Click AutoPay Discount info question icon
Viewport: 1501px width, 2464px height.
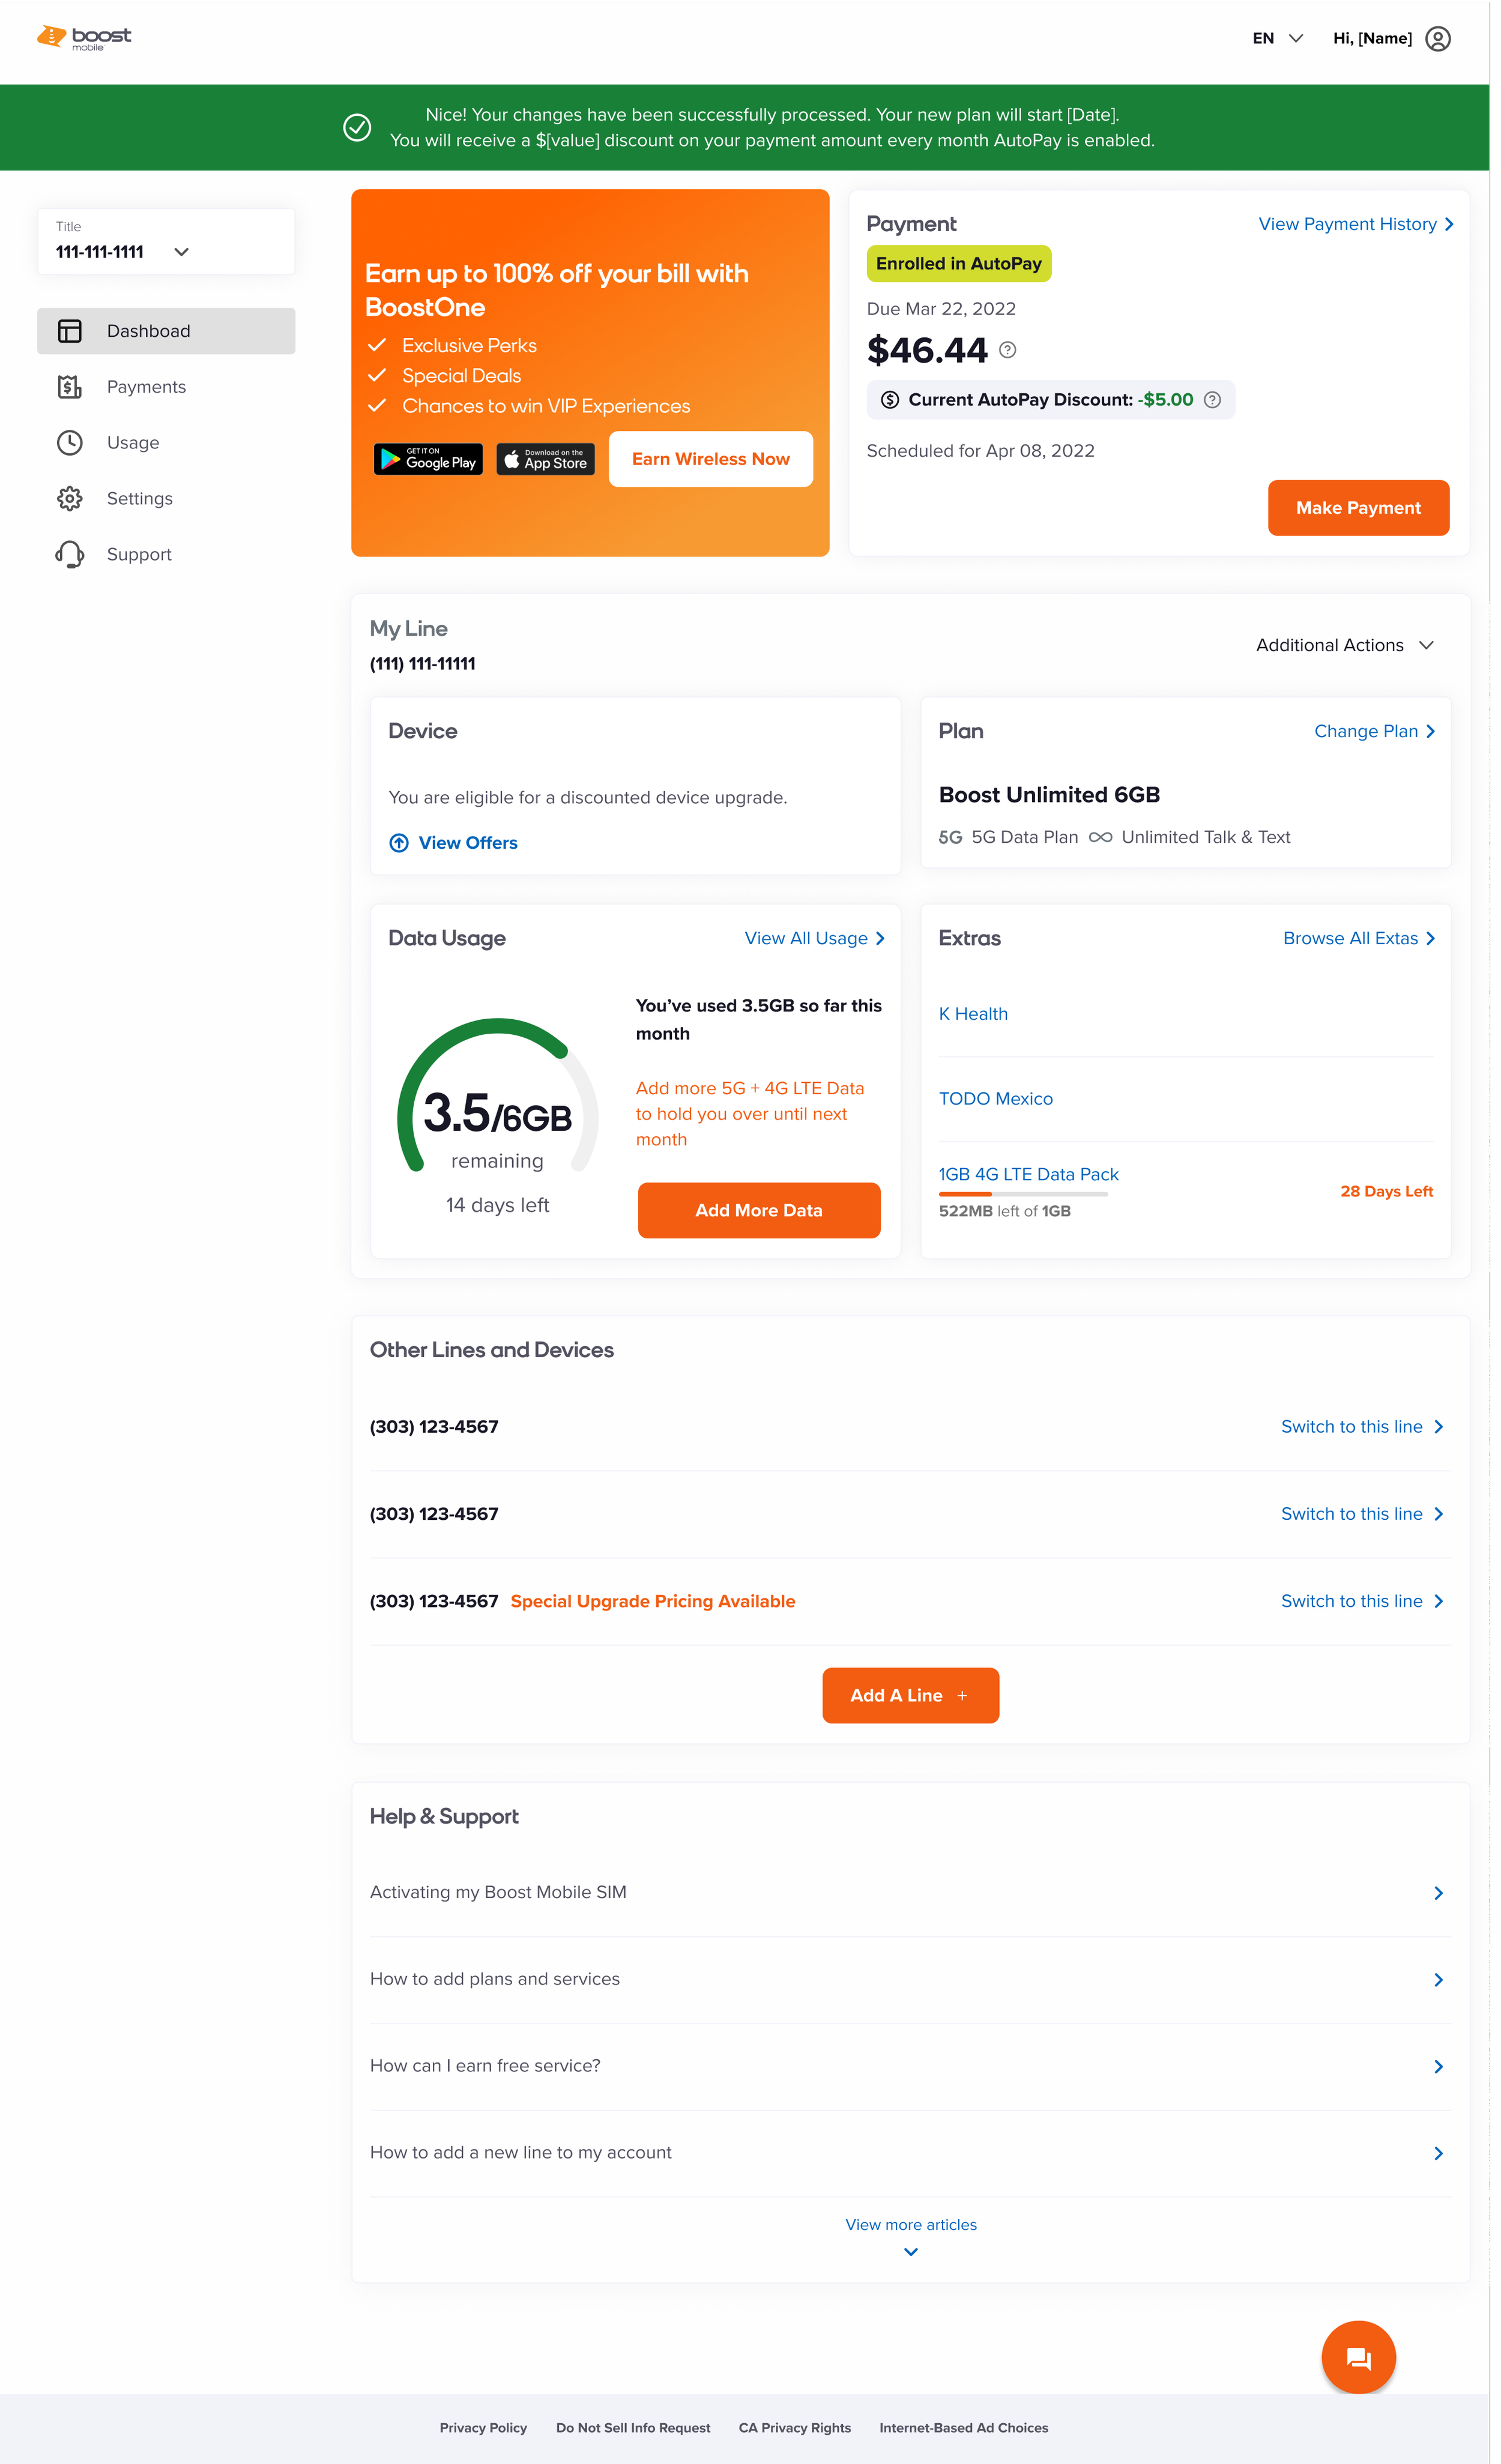pyautogui.click(x=1212, y=400)
